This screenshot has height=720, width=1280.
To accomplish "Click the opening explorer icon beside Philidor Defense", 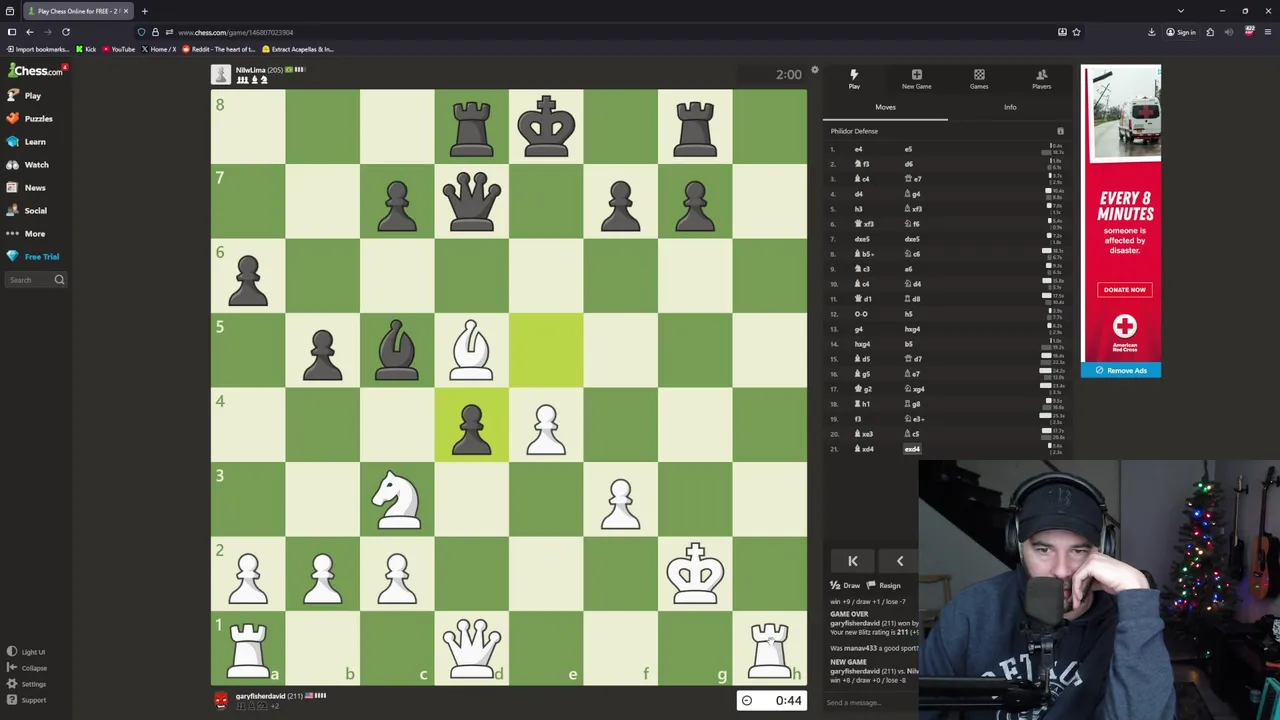I will click(x=1060, y=131).
